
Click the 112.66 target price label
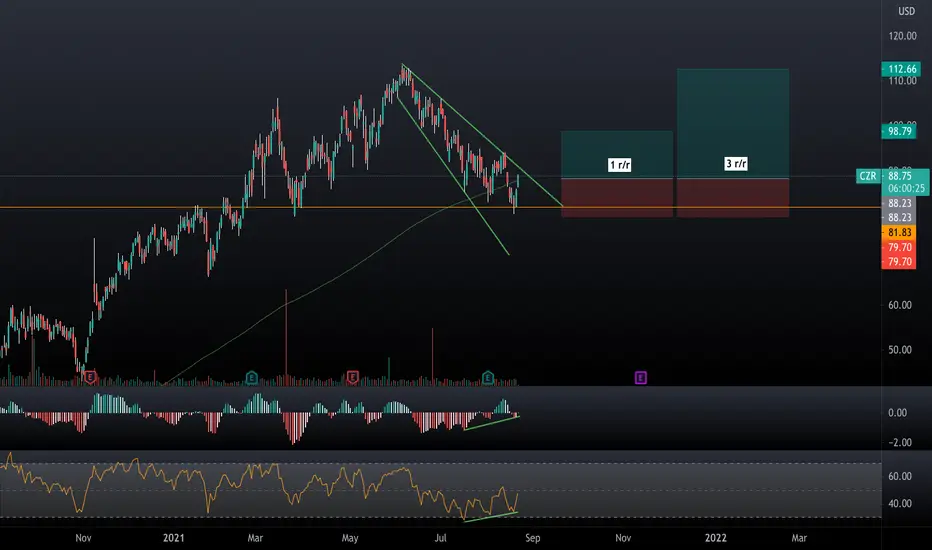902,69
